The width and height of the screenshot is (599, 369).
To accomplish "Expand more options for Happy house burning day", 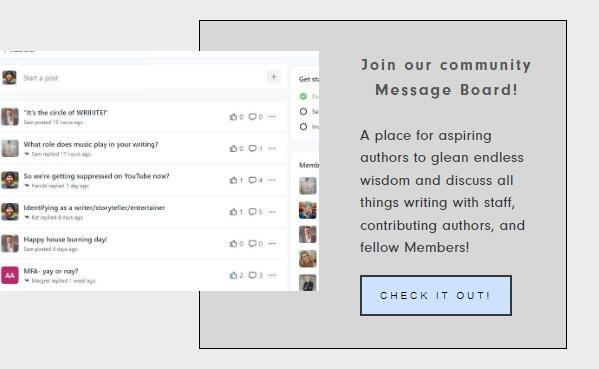I will pyautogui.click(x=272, y=243).
